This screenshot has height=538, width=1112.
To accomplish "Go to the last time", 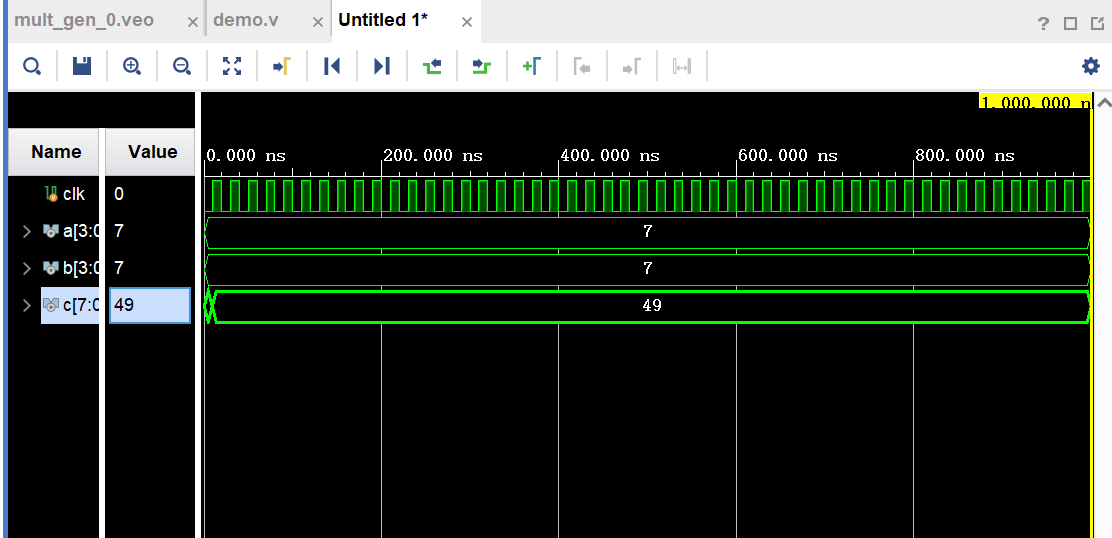I will click(x=382, y=67).
